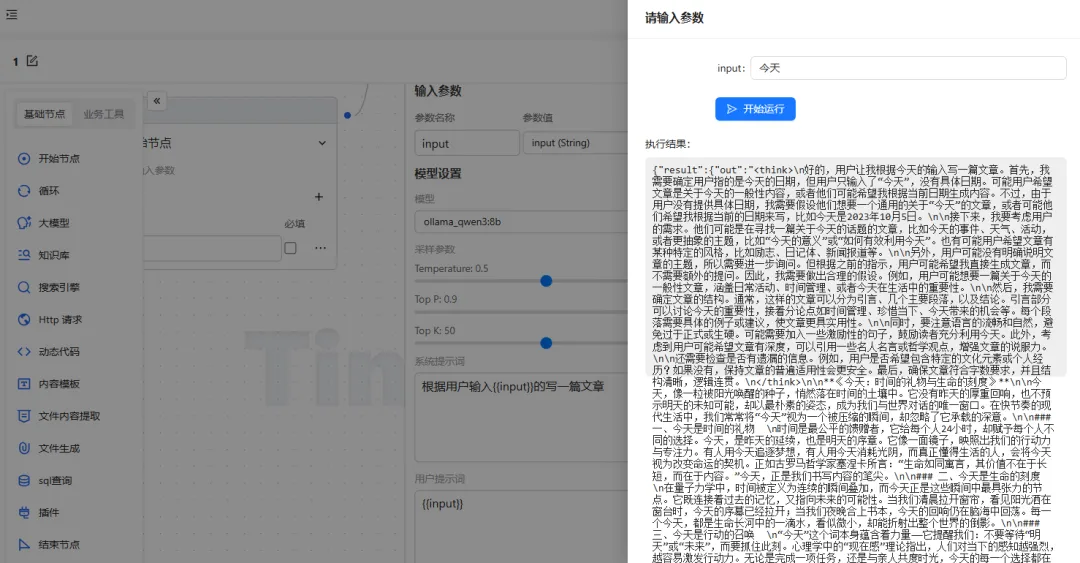Click the Top K slider handle
Screen dimensions: 1080x563
[x=546, y=343]
